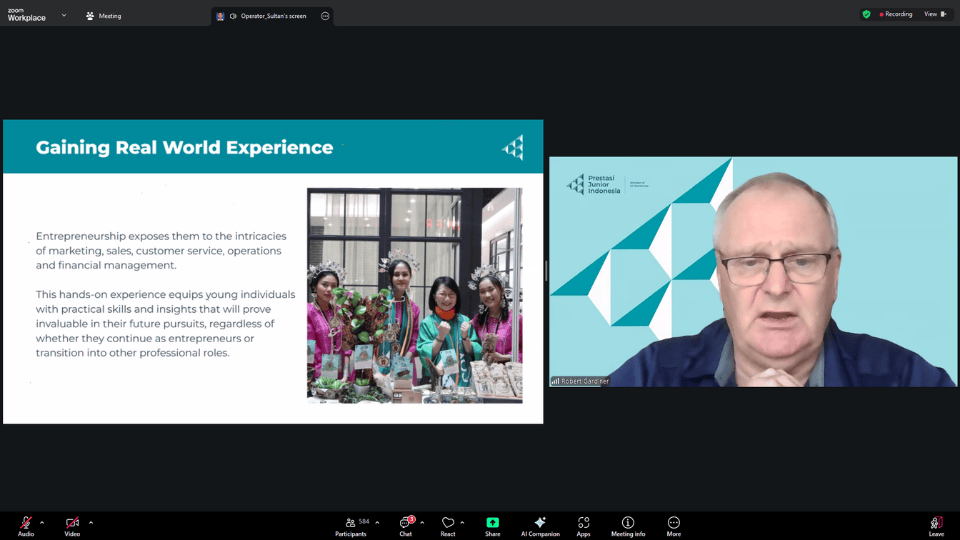Image resolution: width=960 pixels, height=540 pixels.
Task: Open the More options menu
Action: pos(674,523)
